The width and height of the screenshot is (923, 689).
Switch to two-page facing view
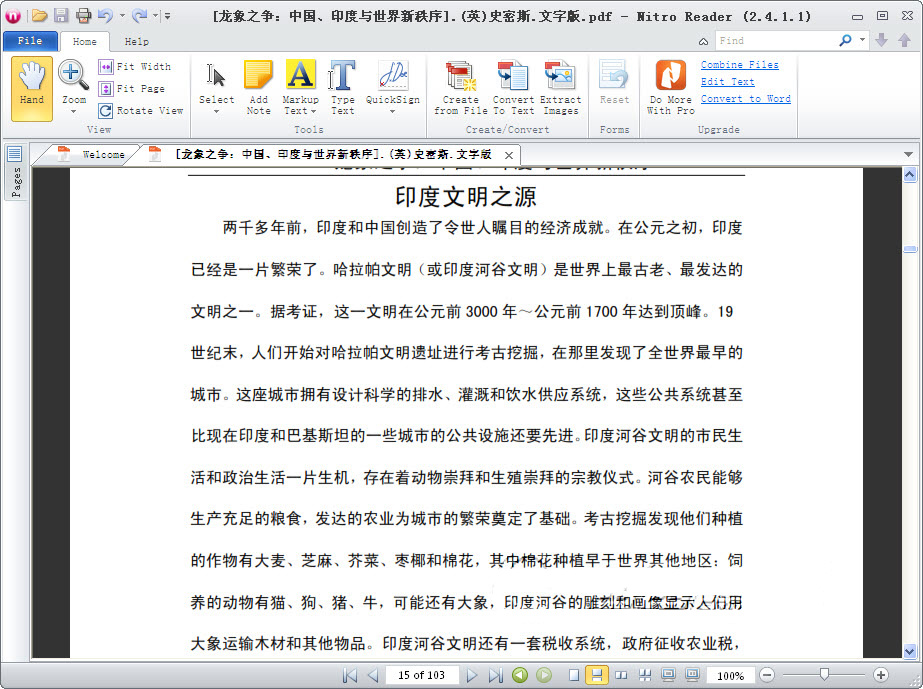621,676
